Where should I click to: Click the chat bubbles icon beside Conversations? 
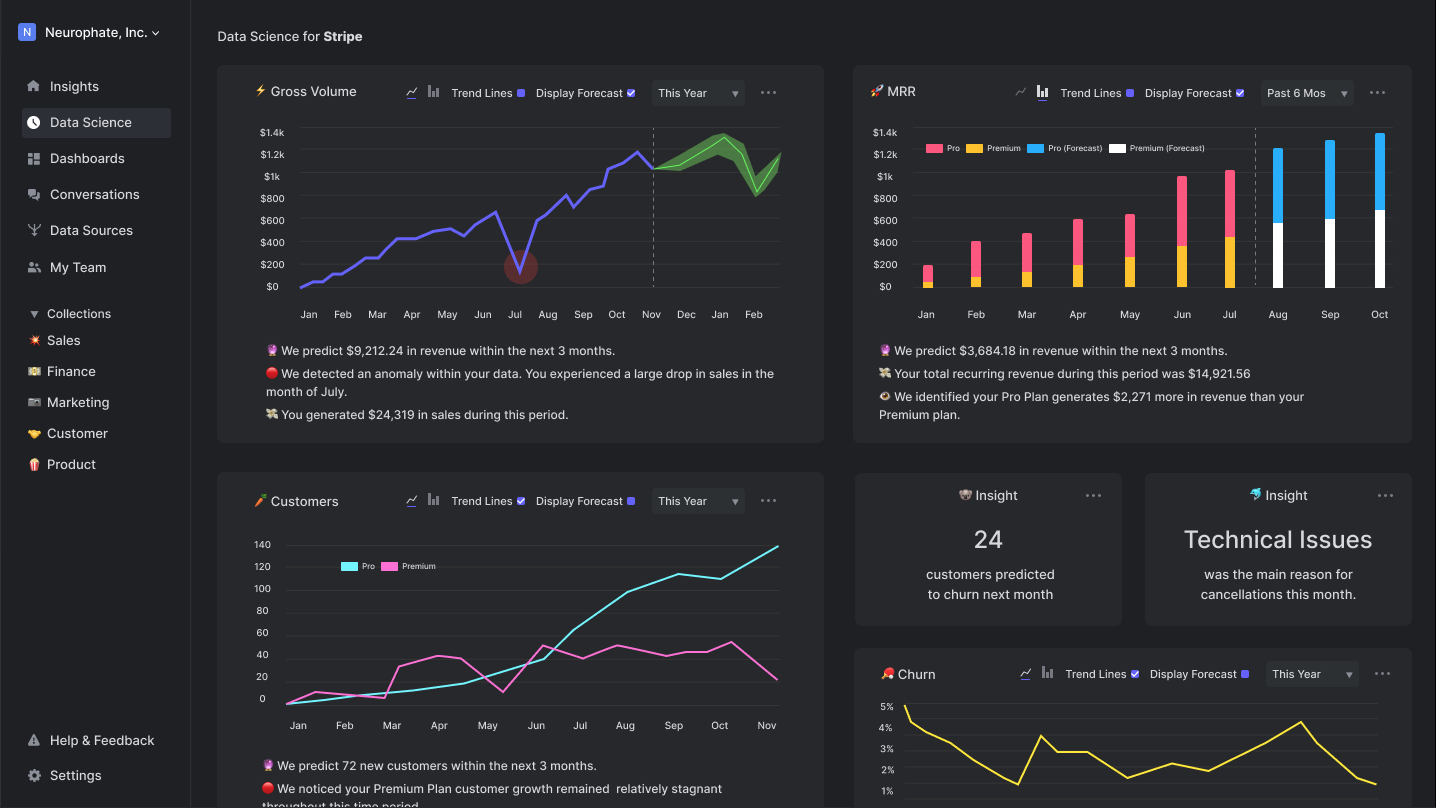point(34,194)
